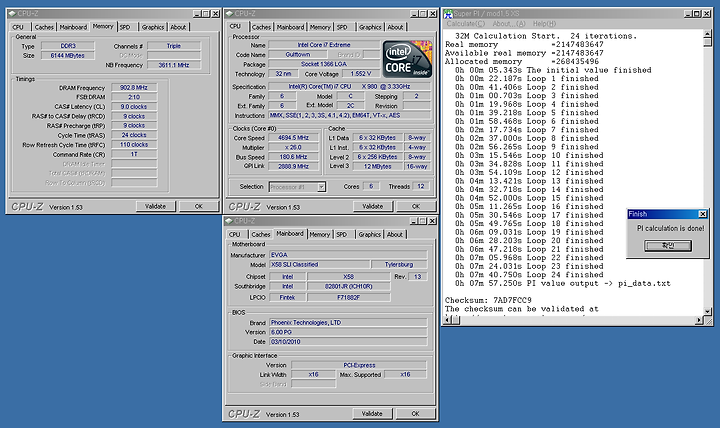Click Validate in the CPU window
720x428 pixels.
373,207
